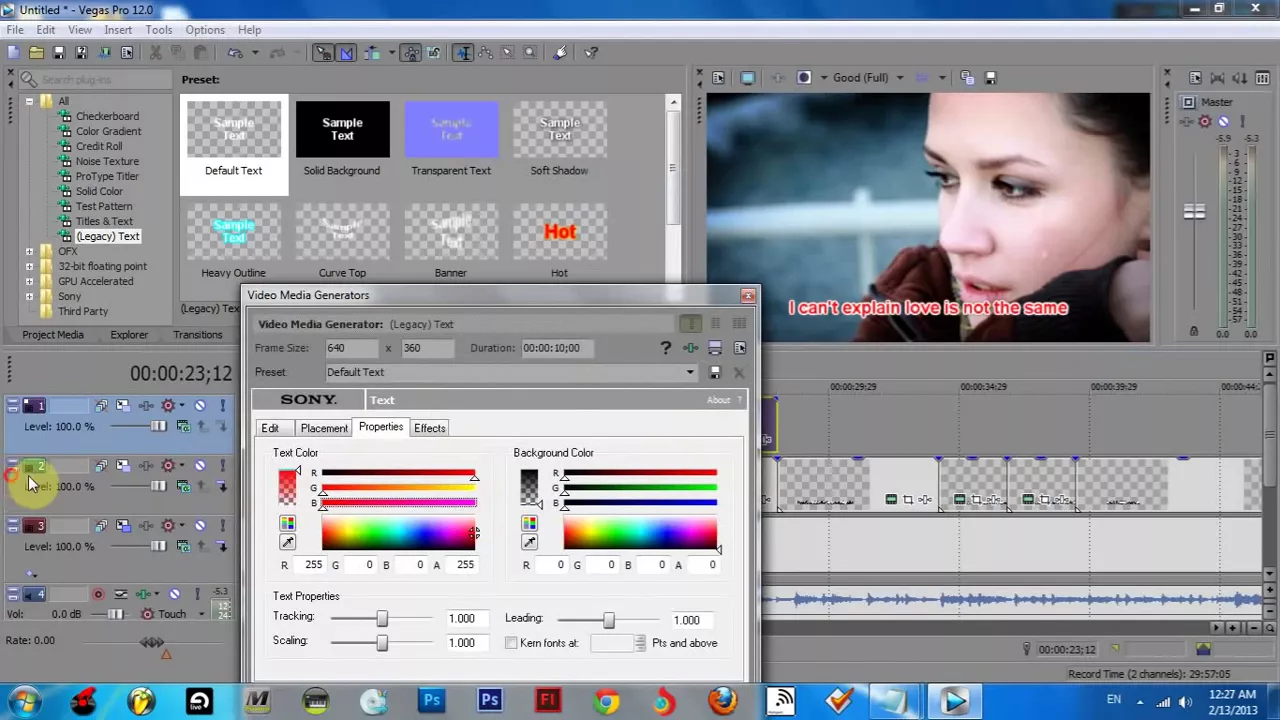Click the Leading slider handle
The image size is (1280, 720).
609,620
